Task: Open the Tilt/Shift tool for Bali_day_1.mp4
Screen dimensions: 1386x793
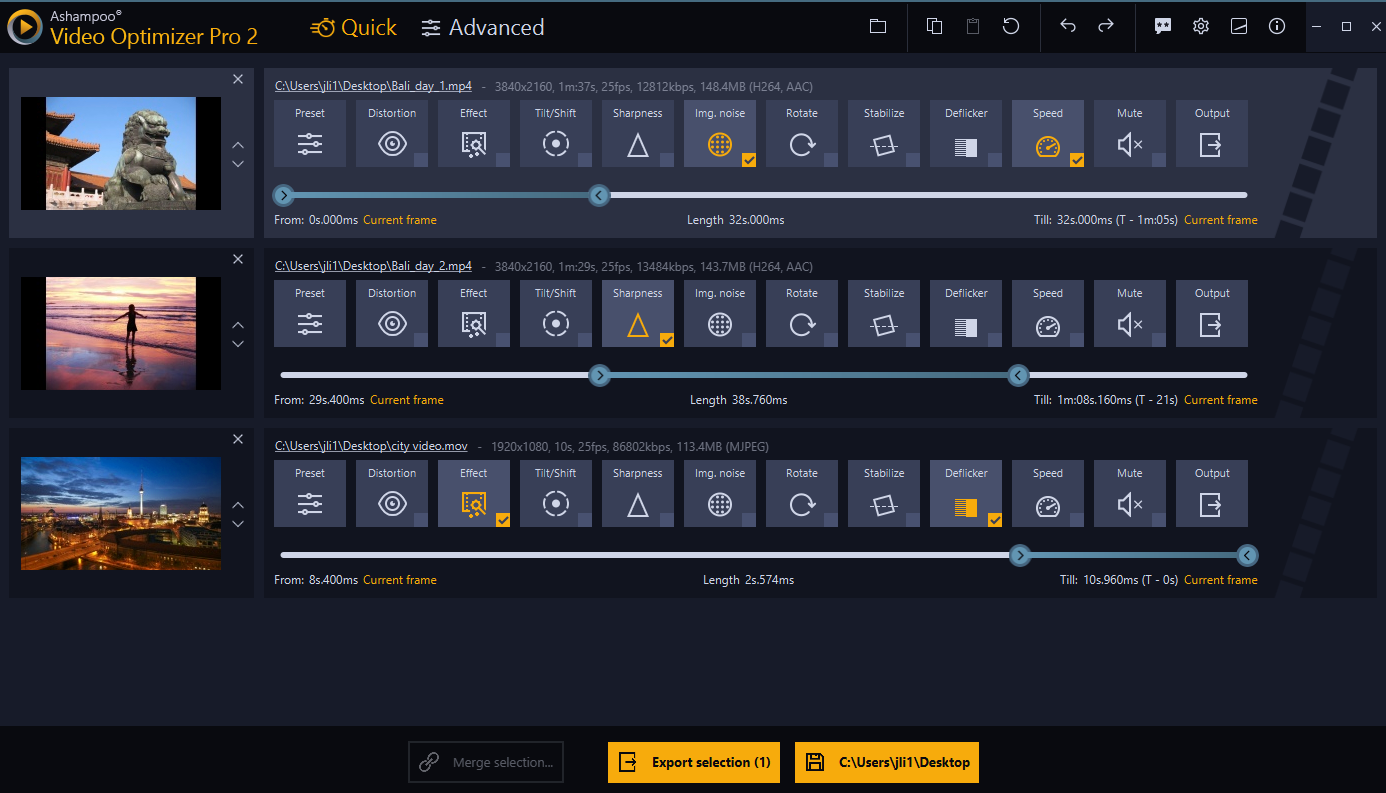Action: coord(556,133)
